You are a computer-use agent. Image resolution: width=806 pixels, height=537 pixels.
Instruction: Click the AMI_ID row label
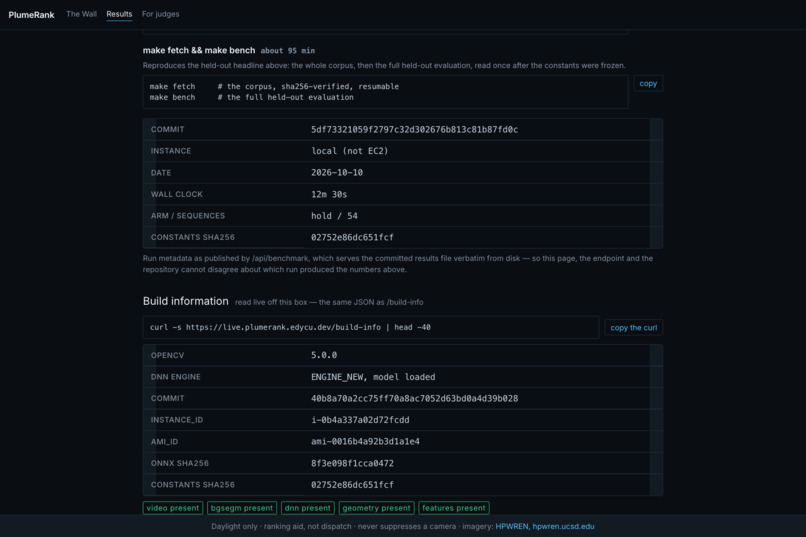164,441
